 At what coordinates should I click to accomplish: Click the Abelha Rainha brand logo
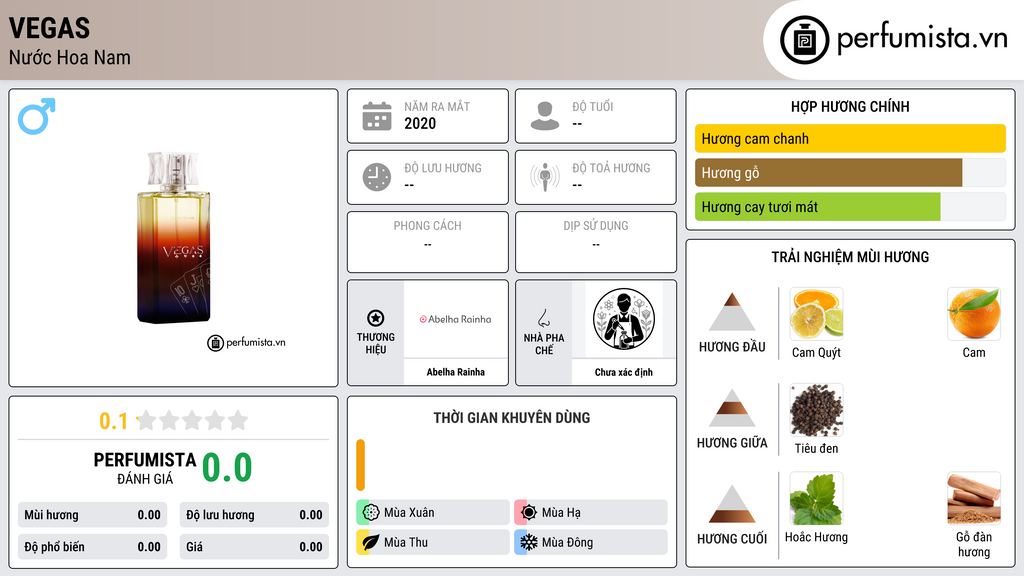[456, 319]
